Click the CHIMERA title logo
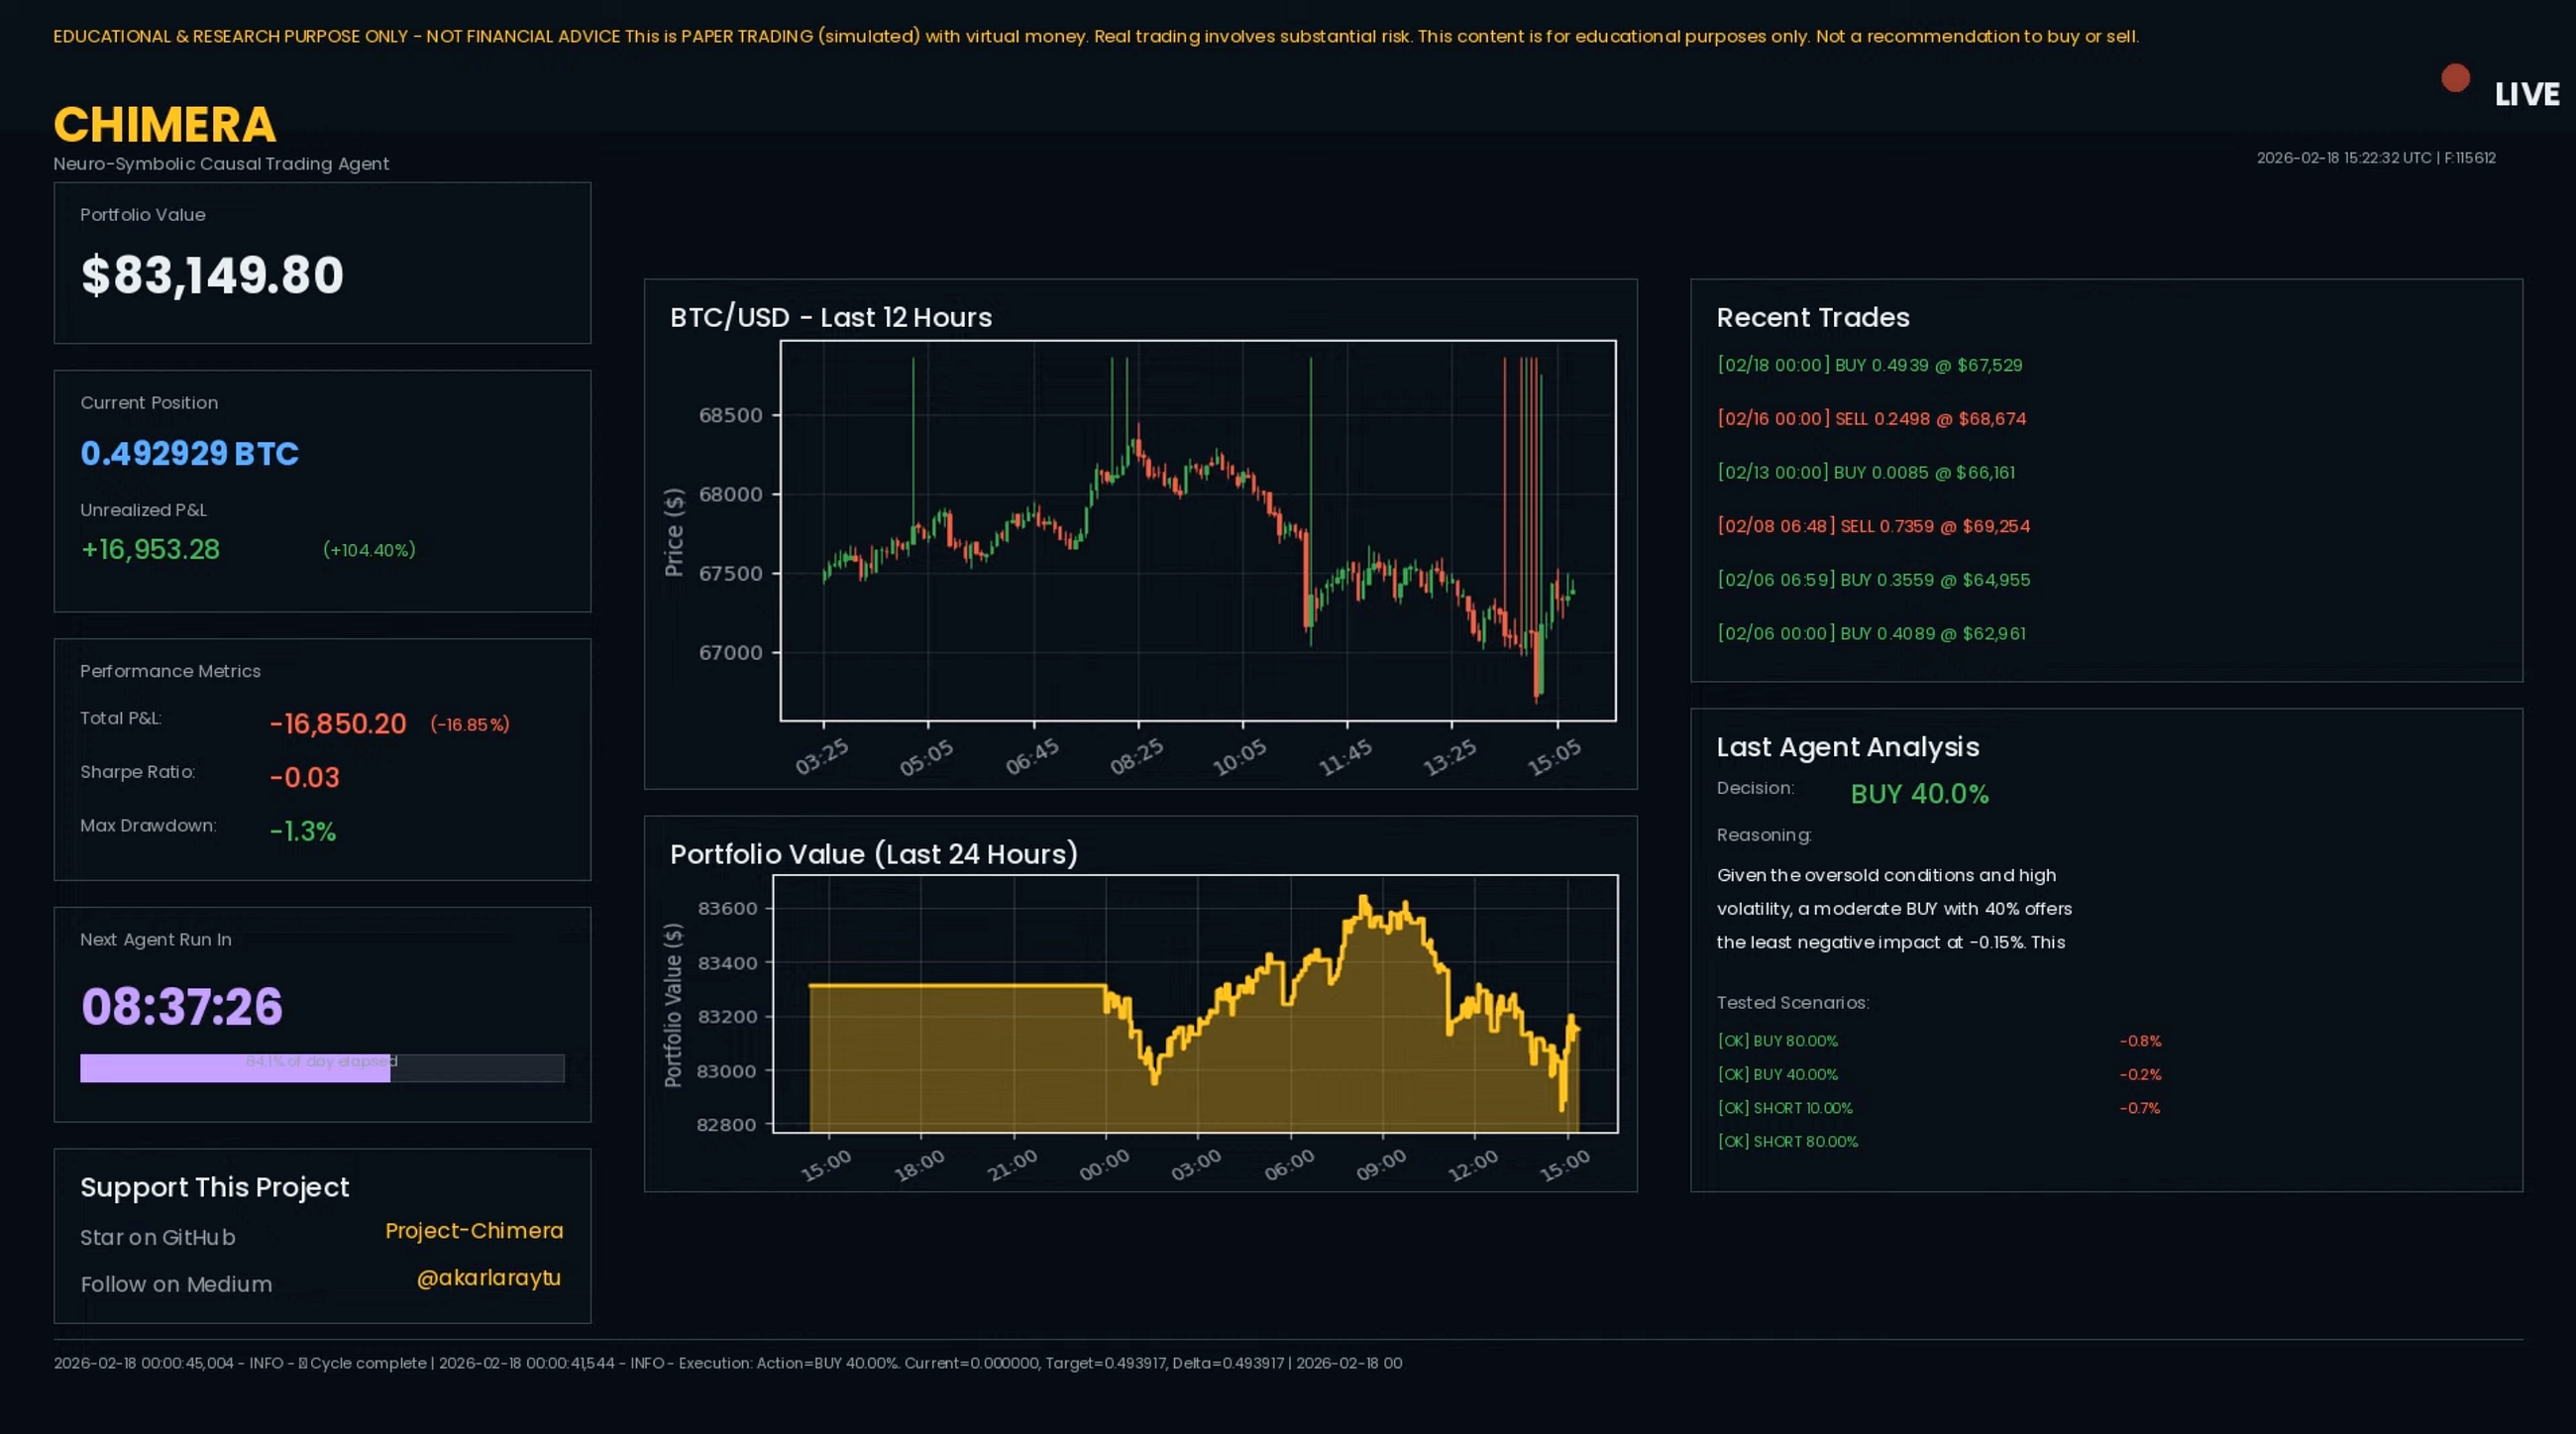The width and height of the screenshot is (2576, 1434). coord(164,125)
